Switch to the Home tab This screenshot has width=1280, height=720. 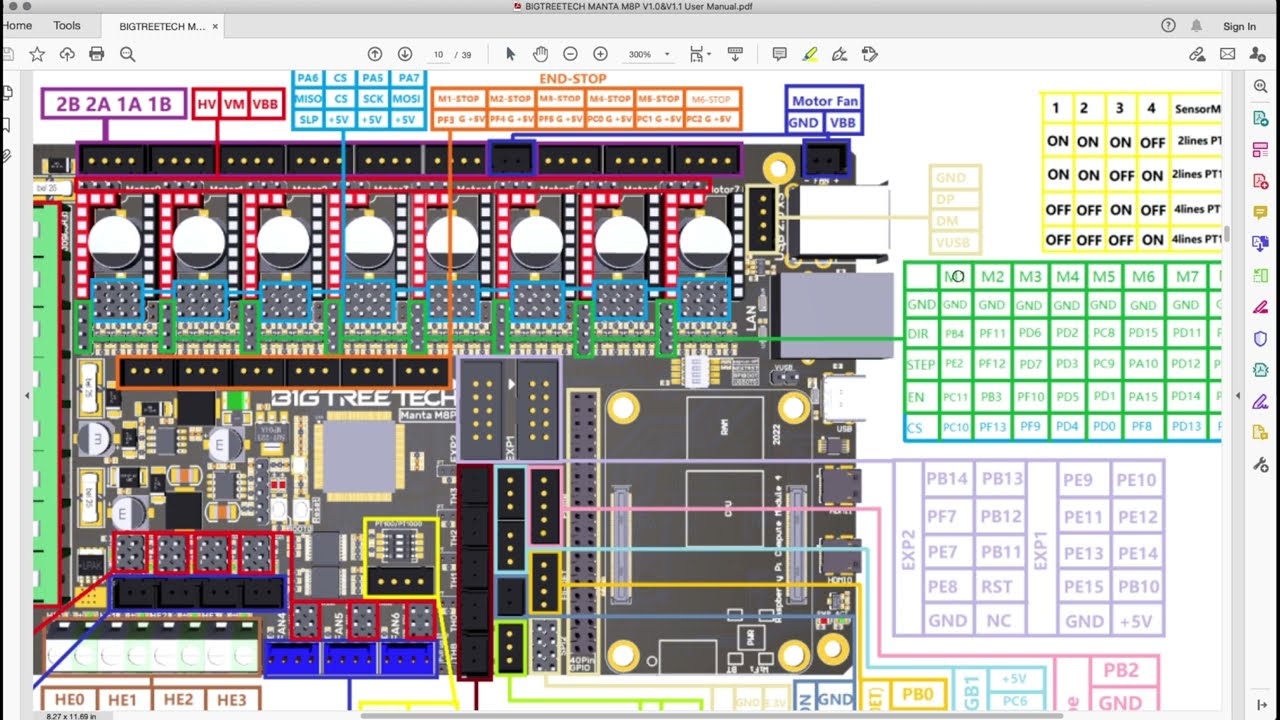click(x=17, y=26)
